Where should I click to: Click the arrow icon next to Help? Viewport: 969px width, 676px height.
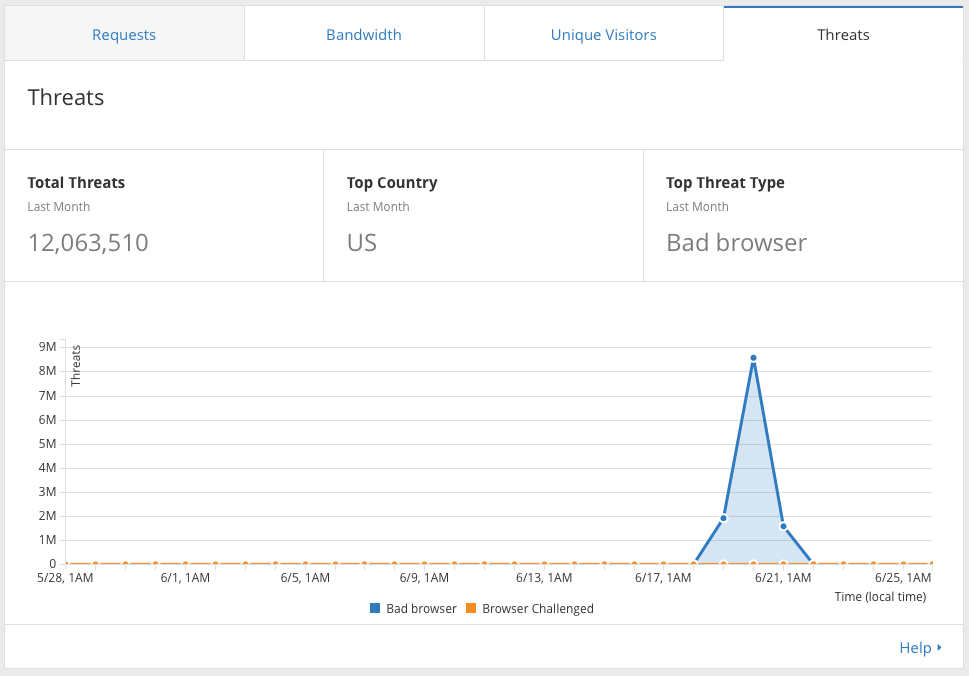click(939, 648)
